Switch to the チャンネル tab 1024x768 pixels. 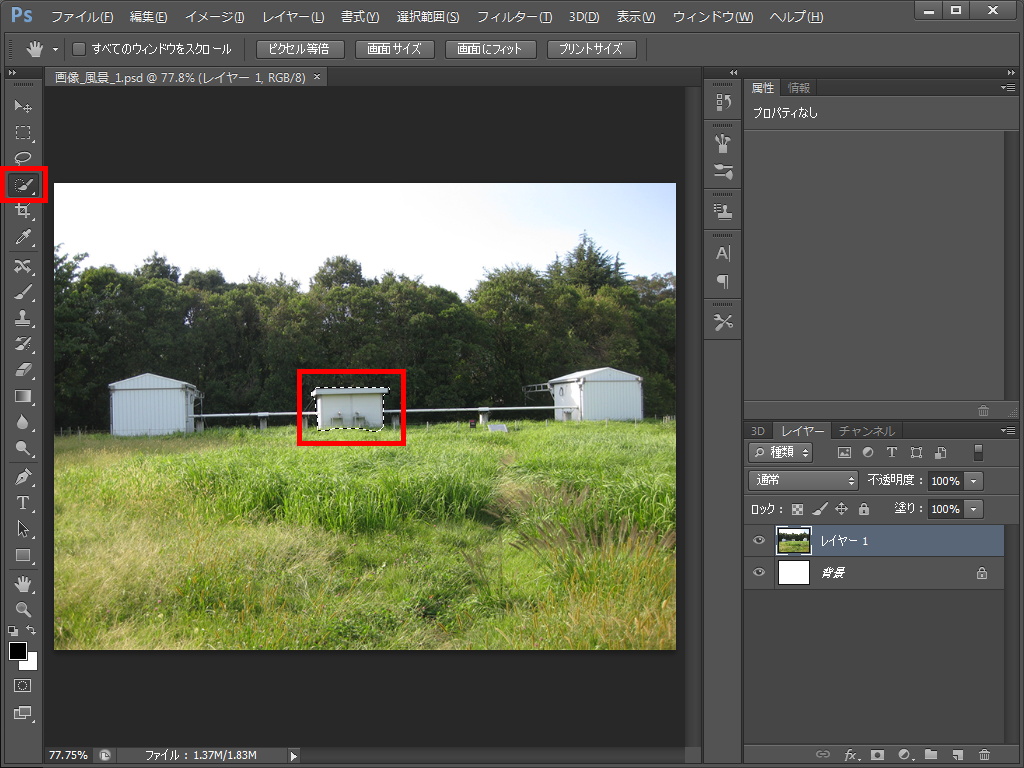point(866,431)
